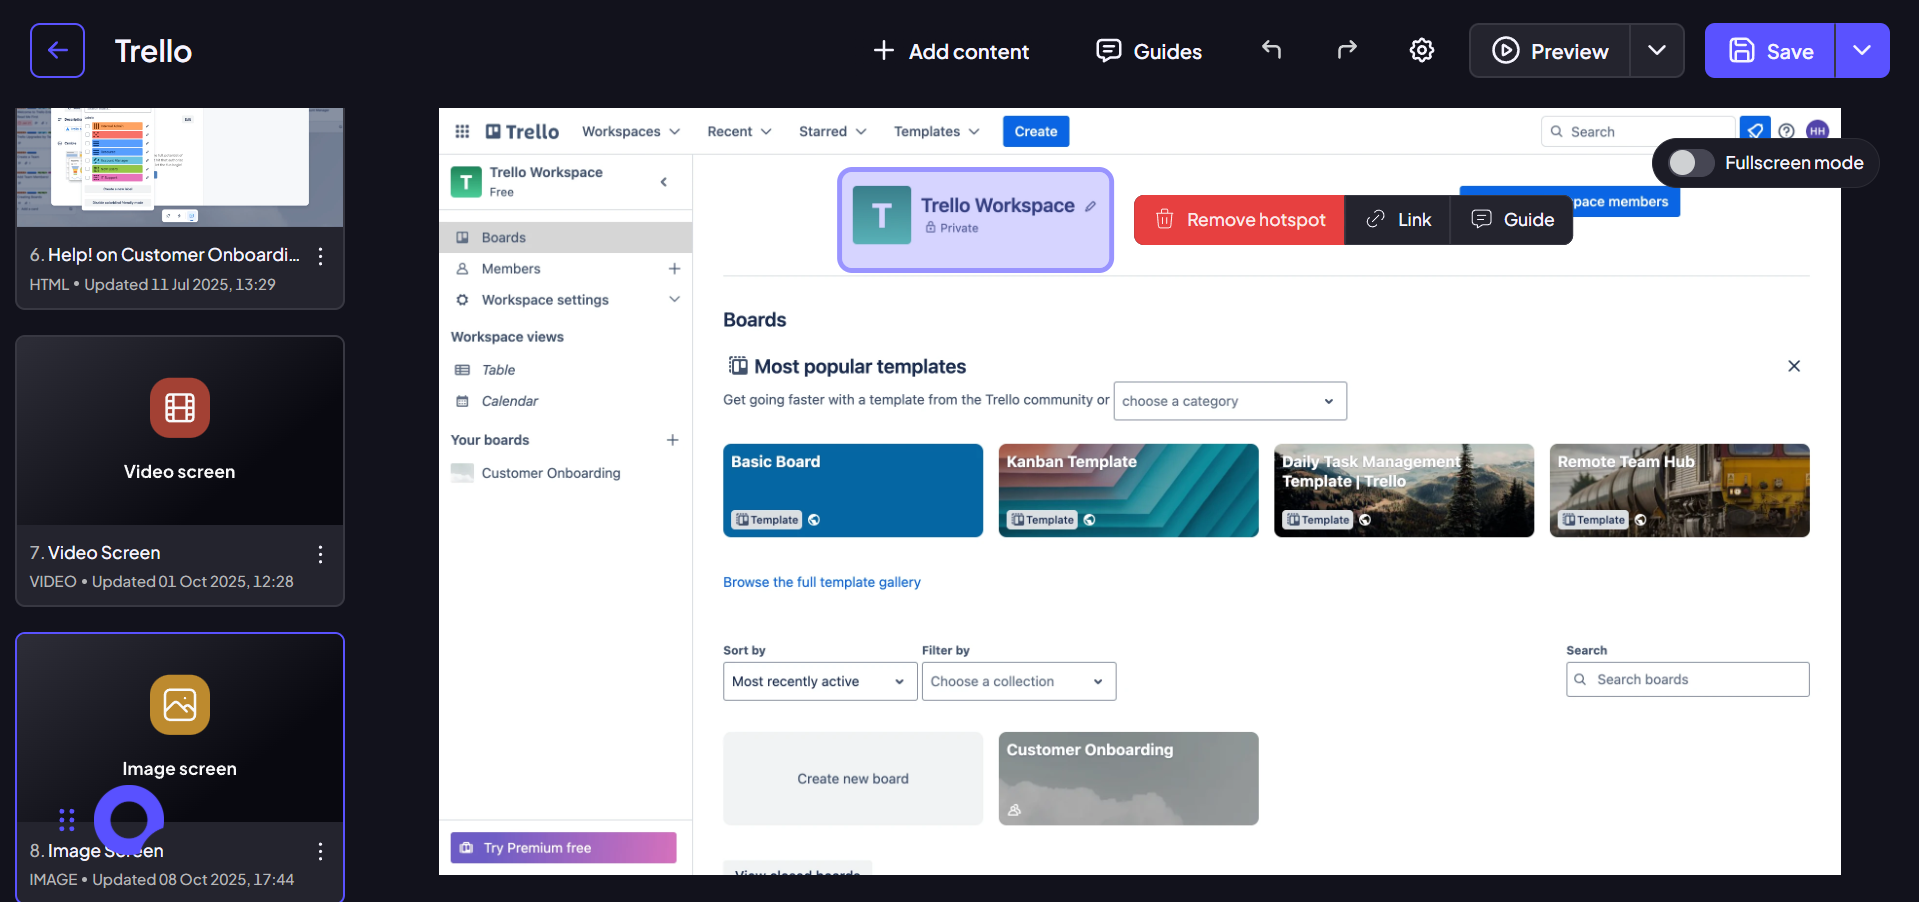The width and height of the screenshot is (1919, 902).
Task: Go back using the arrow button beside Trello title
Action: pos(57,50)
